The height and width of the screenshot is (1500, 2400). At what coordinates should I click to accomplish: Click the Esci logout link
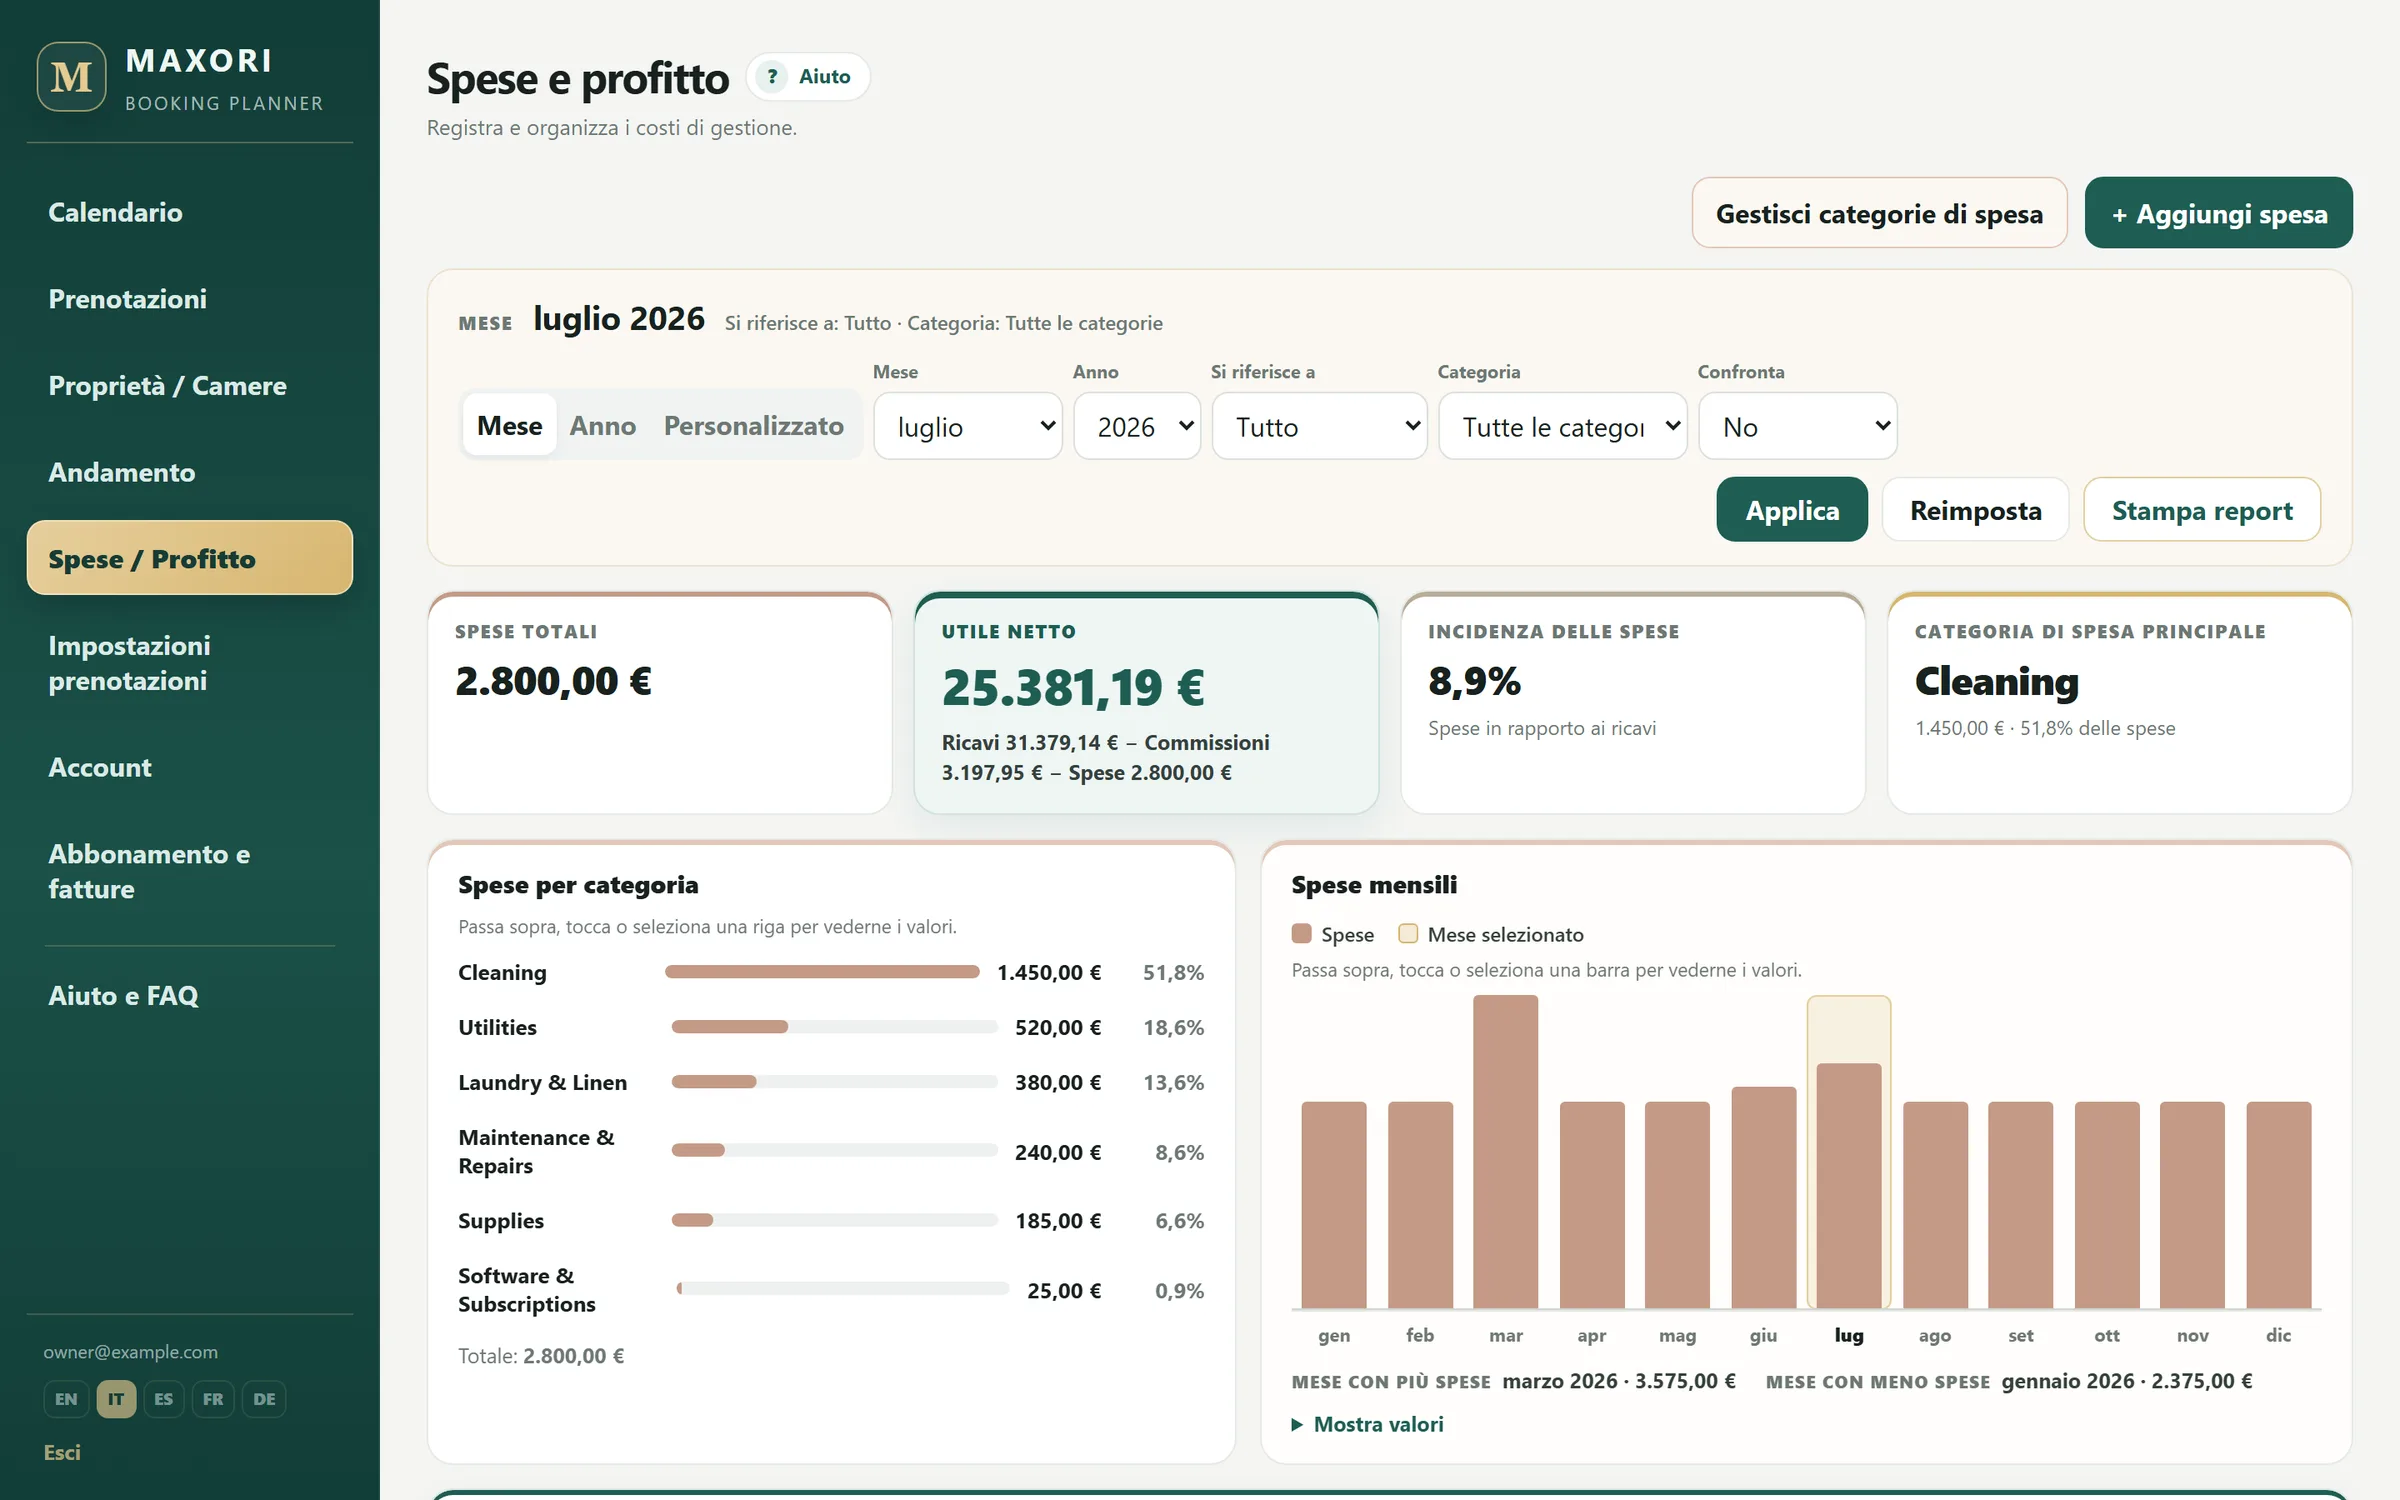(x=62, y=1452)
